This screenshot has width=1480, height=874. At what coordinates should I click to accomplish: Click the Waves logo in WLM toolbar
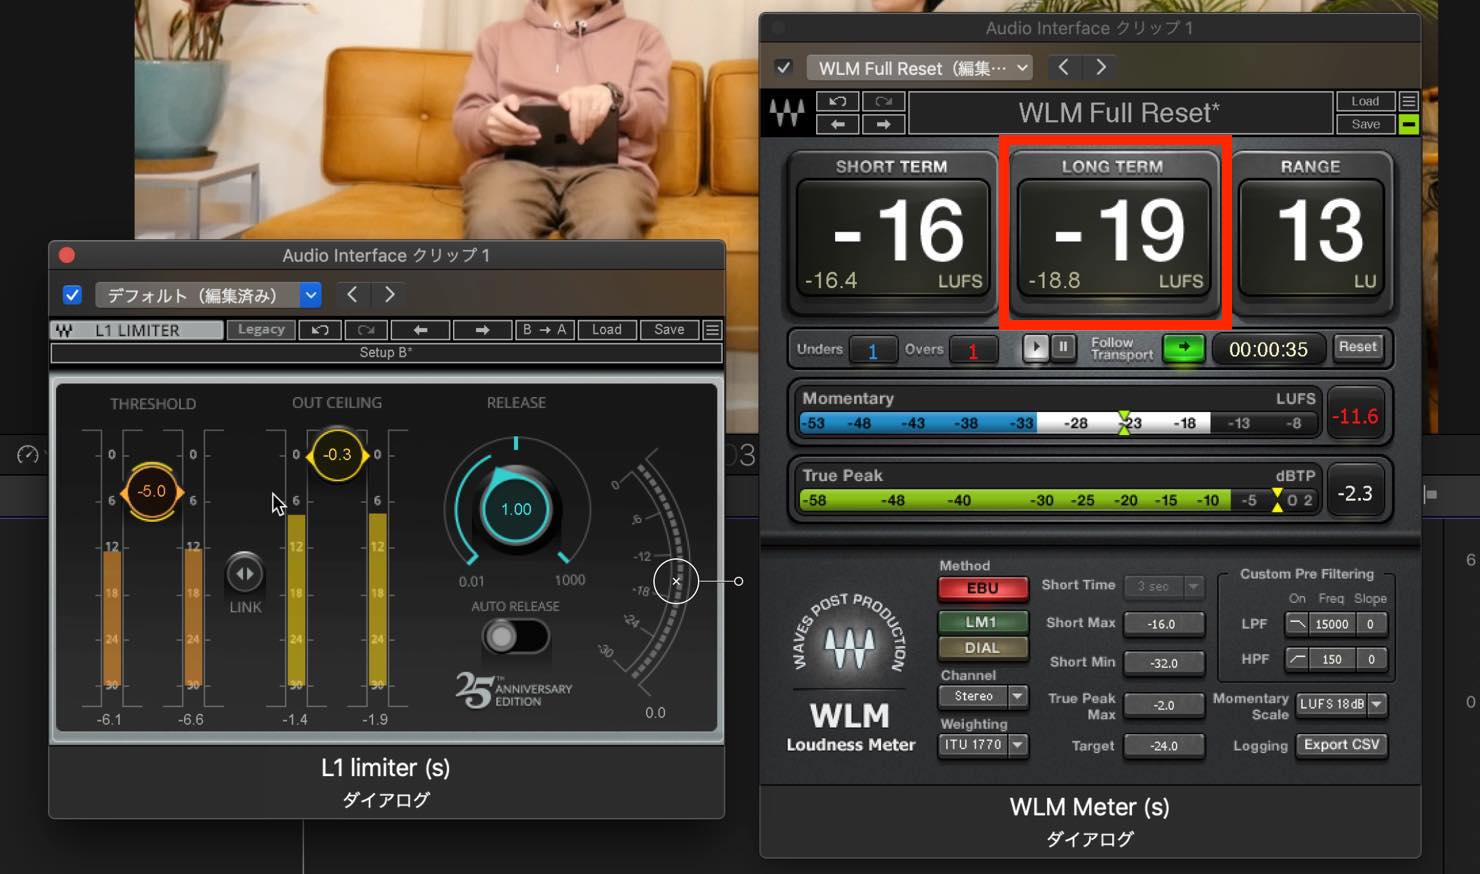point(788,113)
